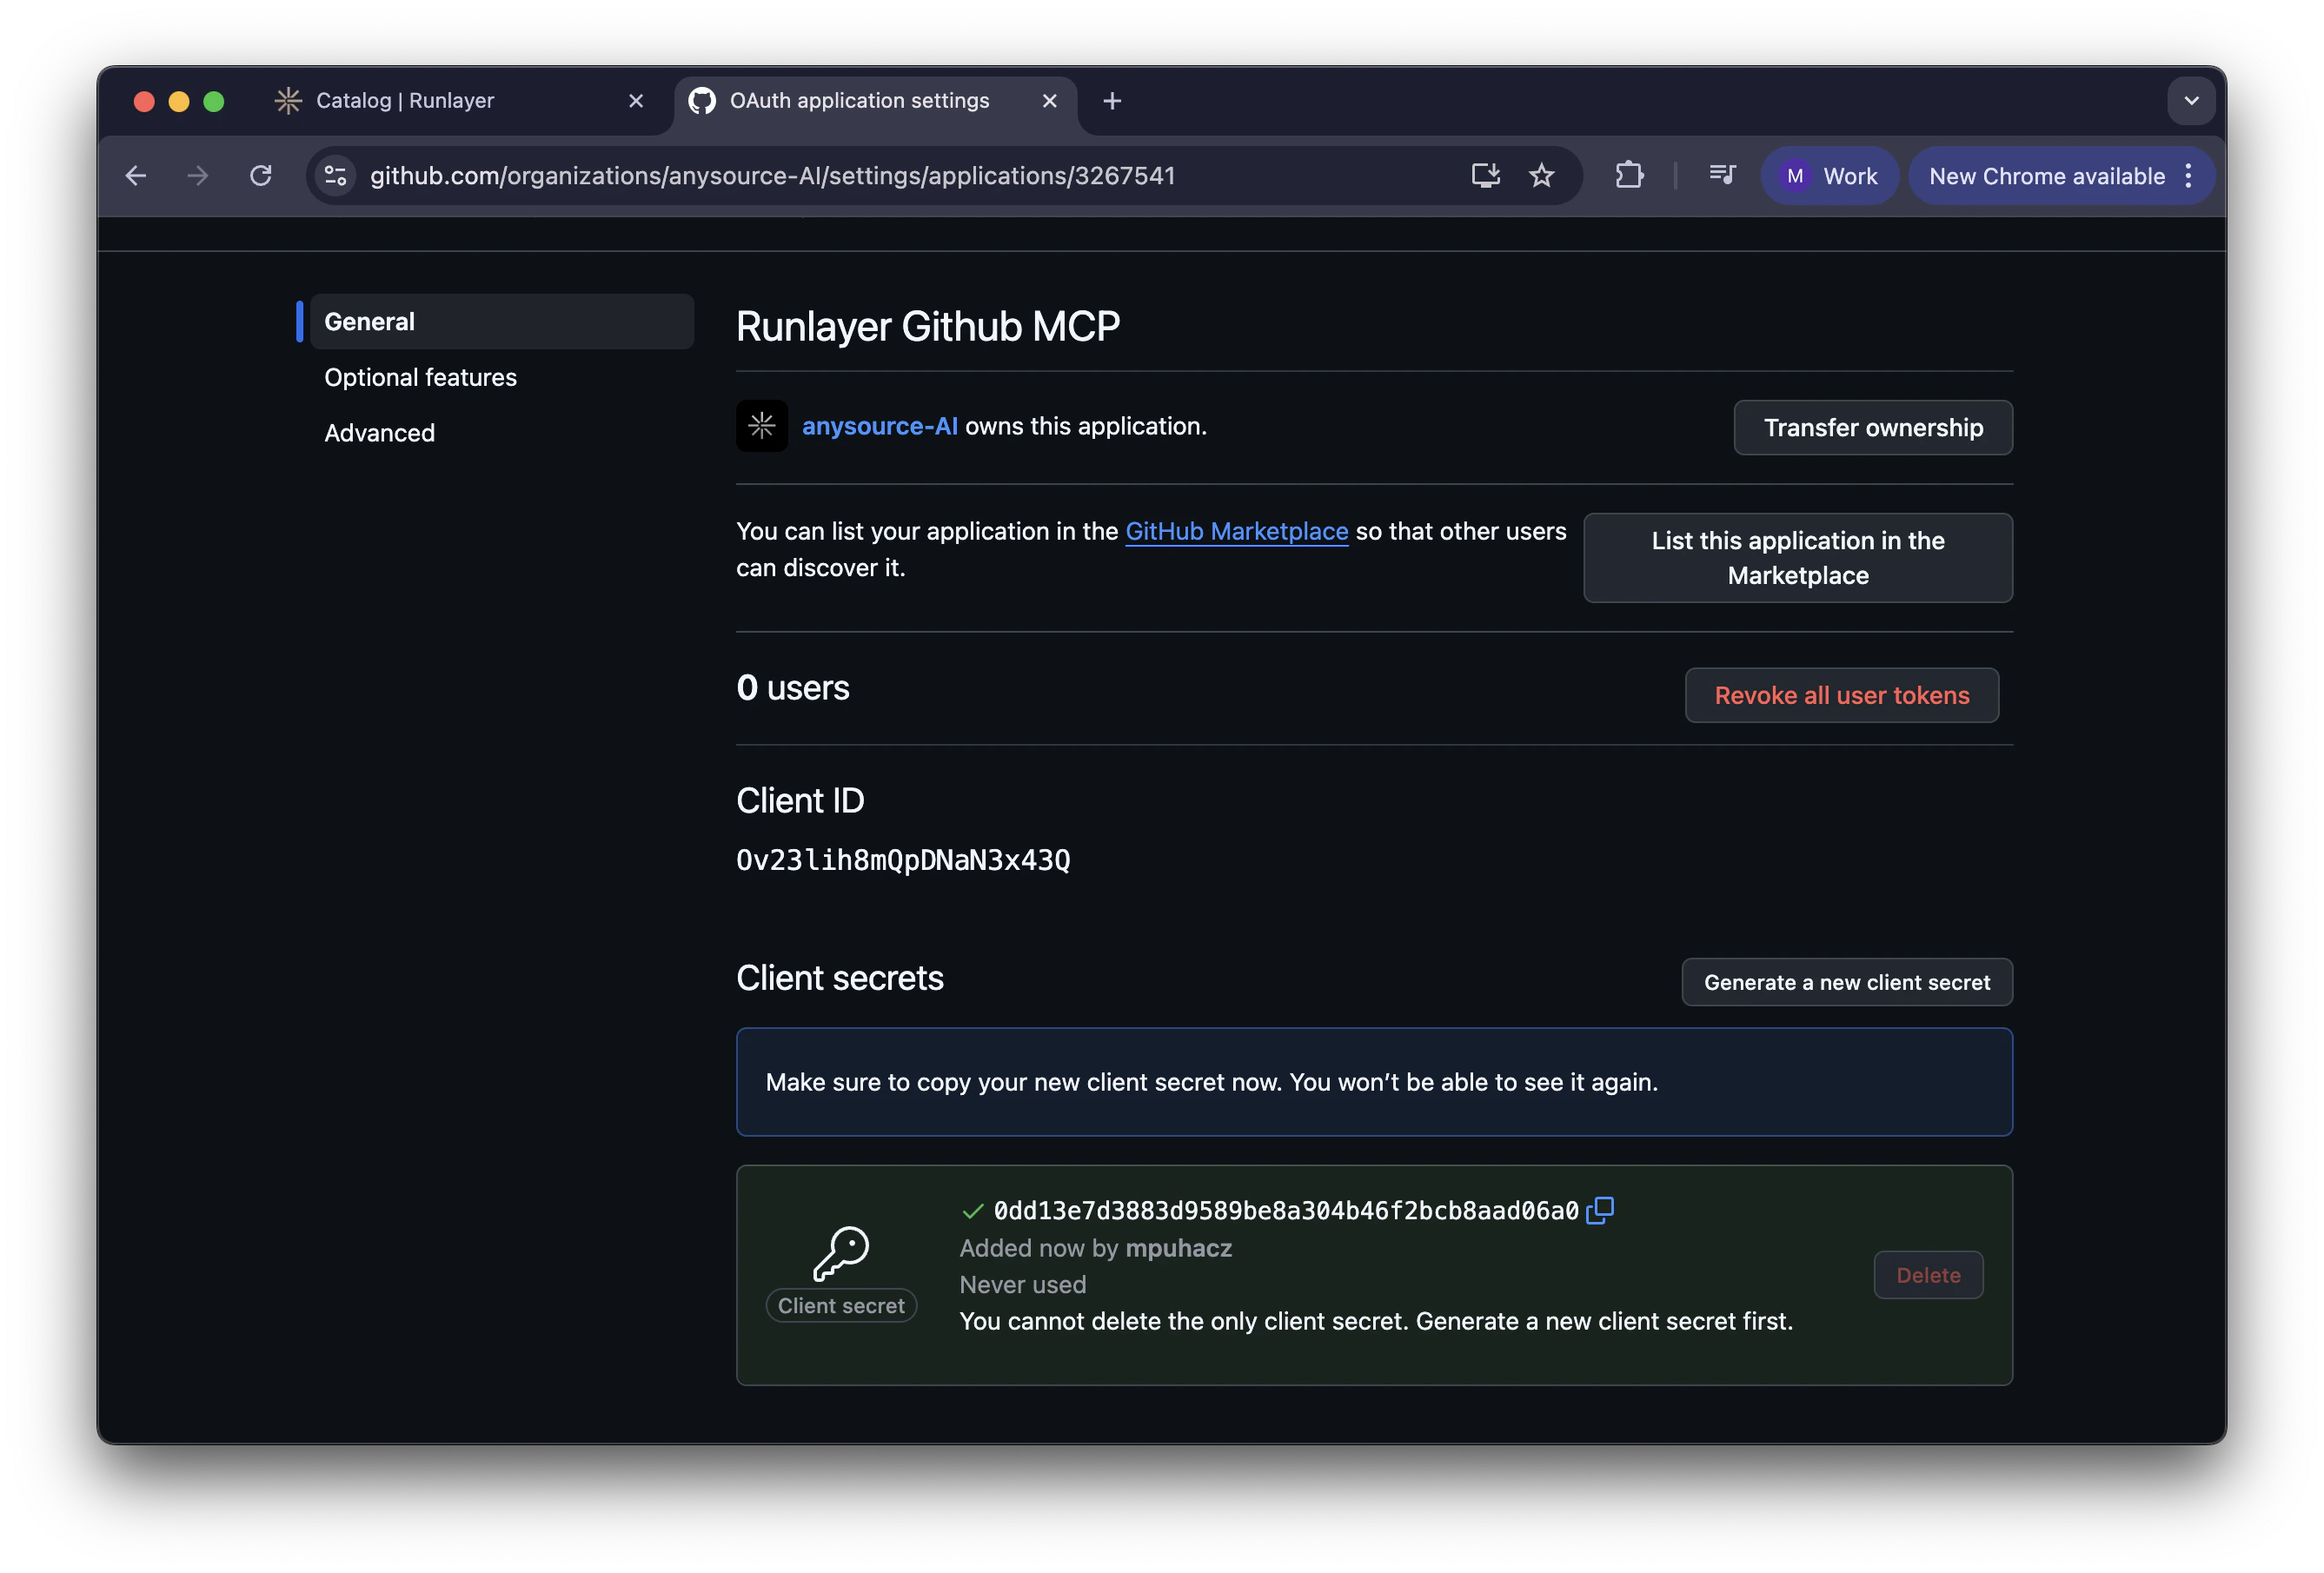Click the key icon above Client secret

coord(841,1253)
